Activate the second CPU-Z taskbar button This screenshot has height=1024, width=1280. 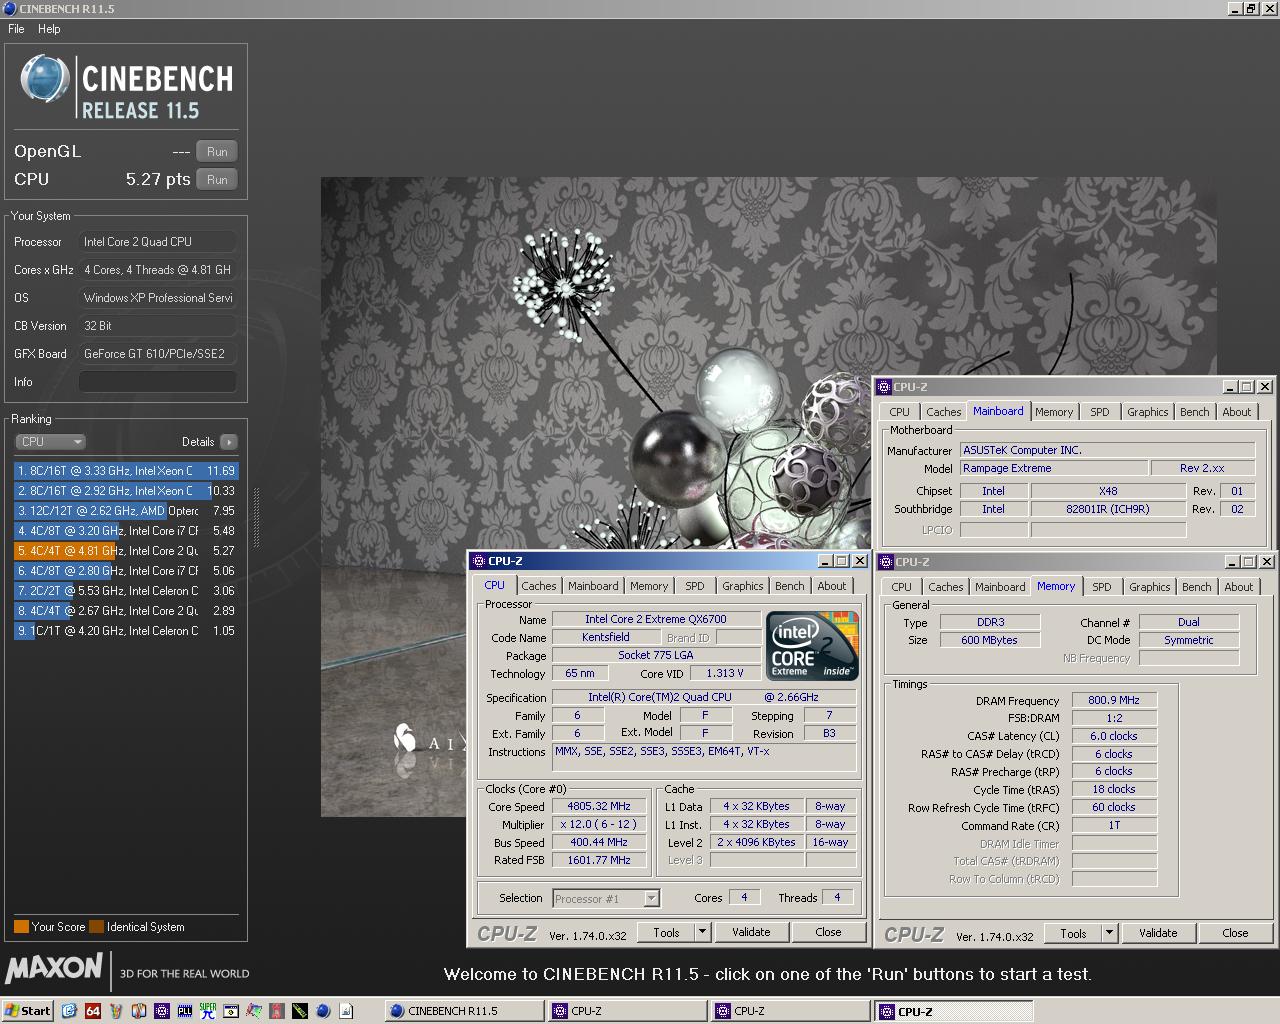tap(791, 1011)
